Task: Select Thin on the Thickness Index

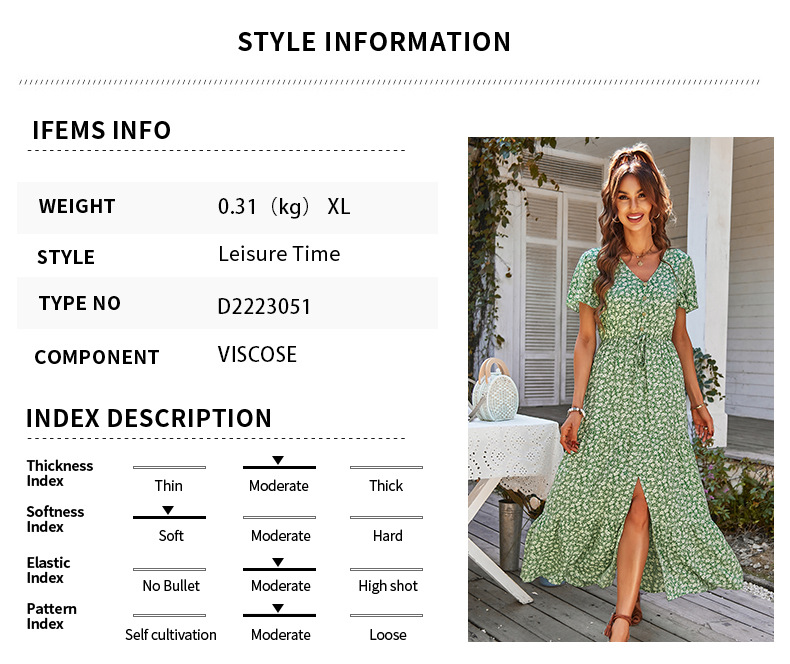Action: click(x=169, y=486)
